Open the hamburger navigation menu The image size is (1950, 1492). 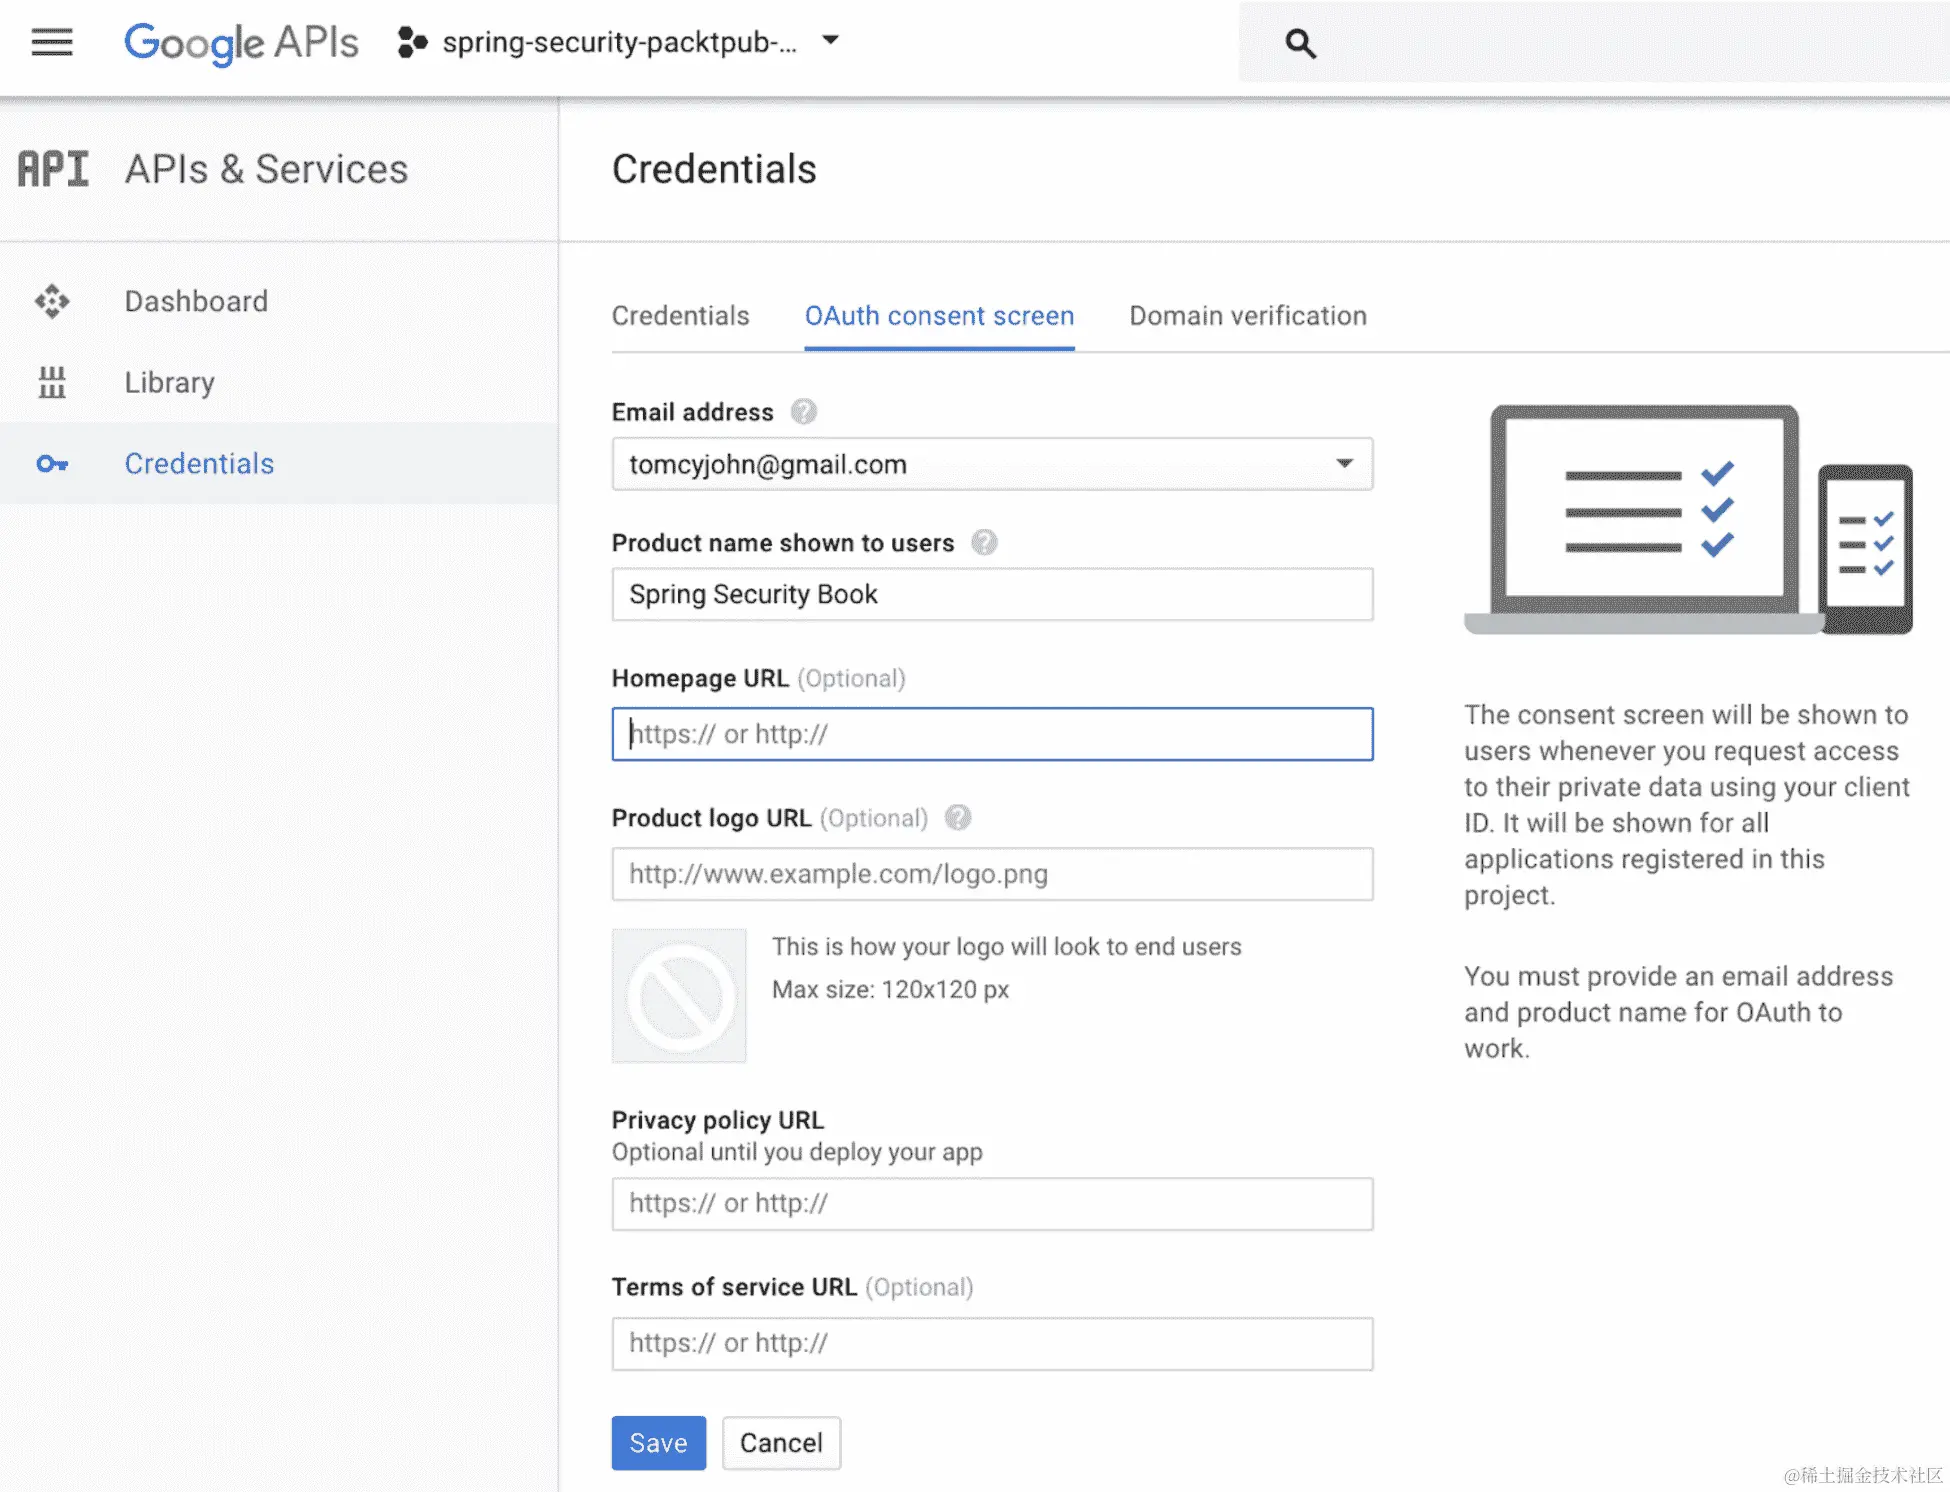pyautogui.click(x=52, y=42)
